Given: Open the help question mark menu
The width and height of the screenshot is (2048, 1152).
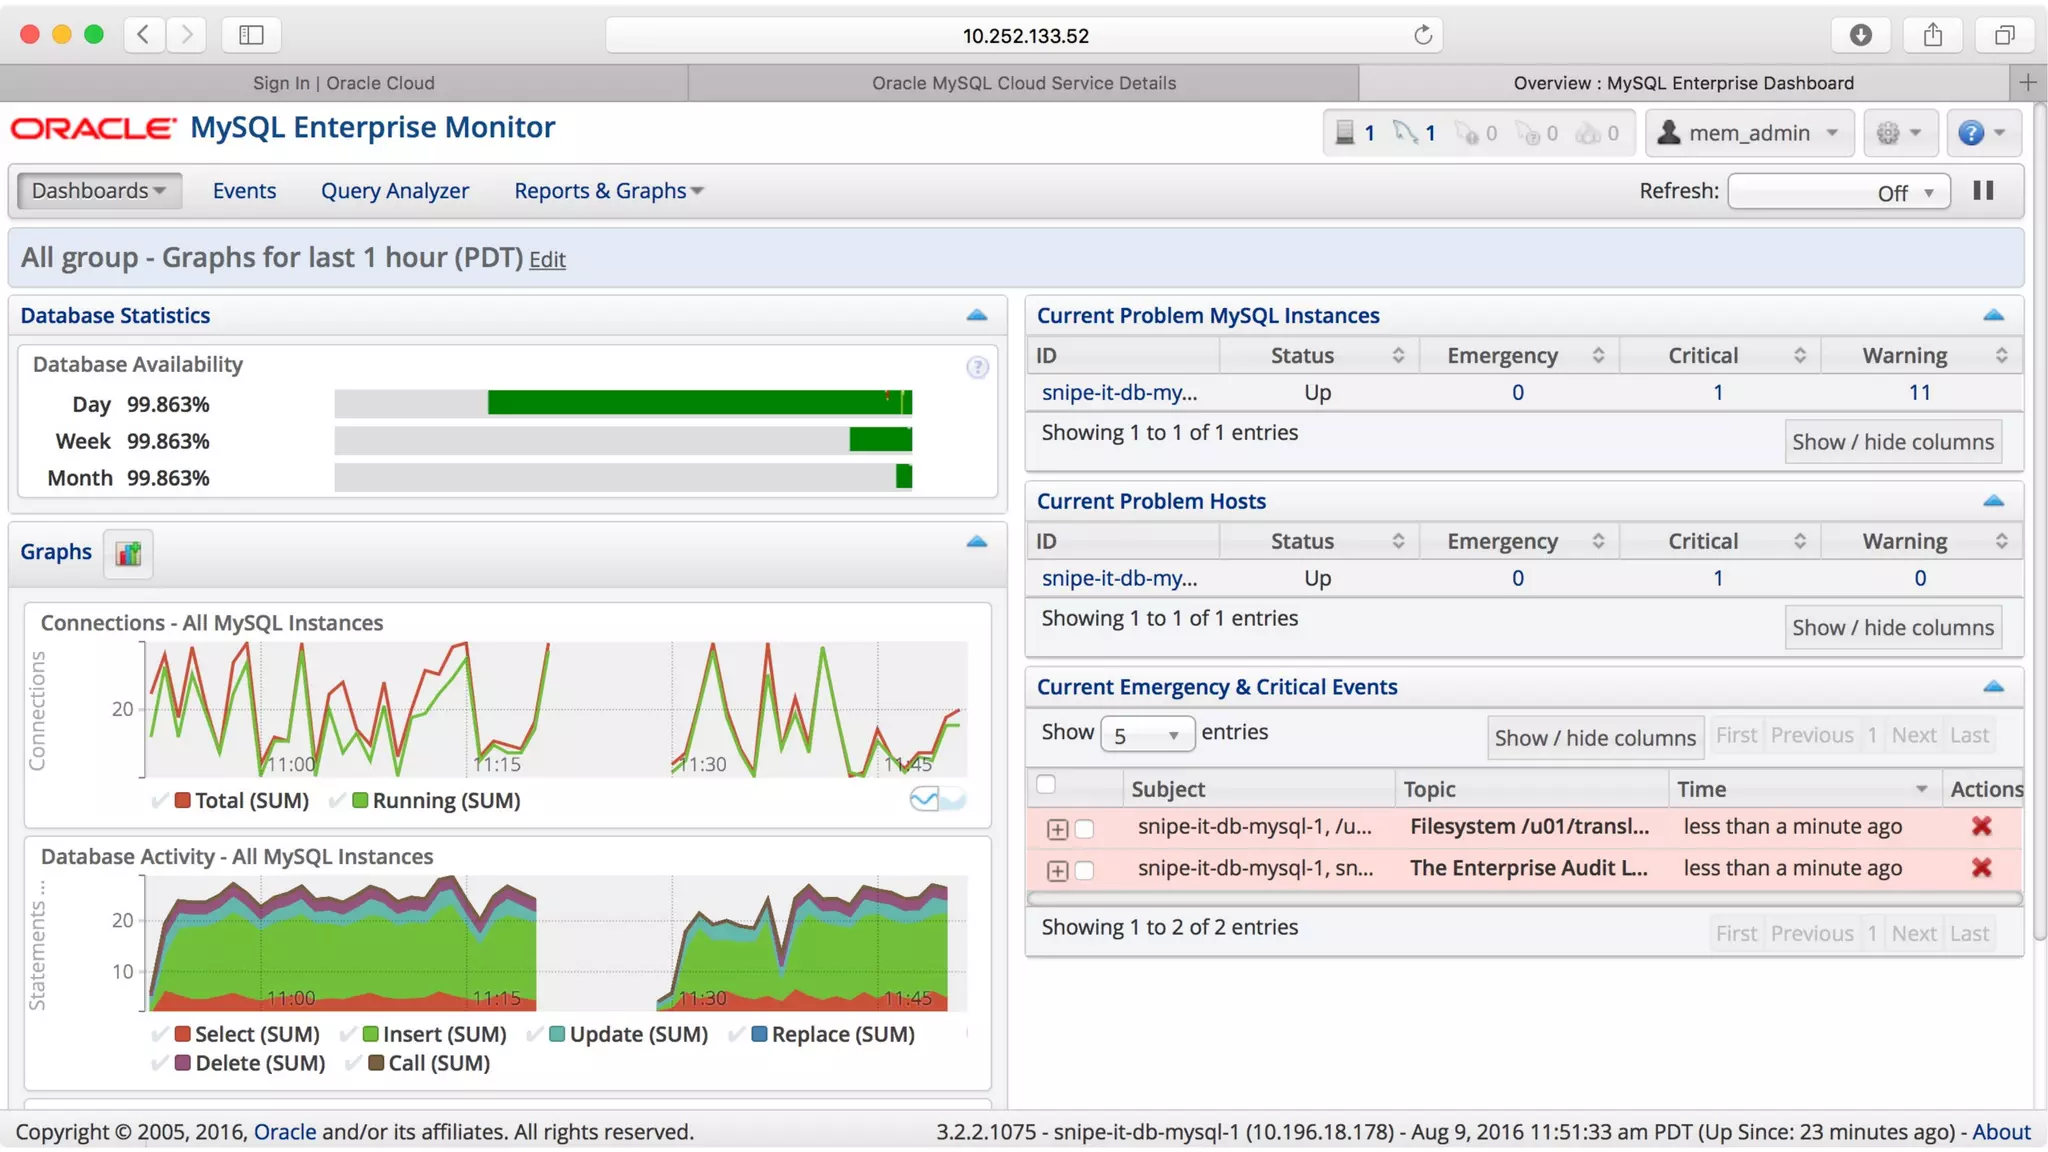Looking at the screenshot, I should click(x=1982, y=133).
